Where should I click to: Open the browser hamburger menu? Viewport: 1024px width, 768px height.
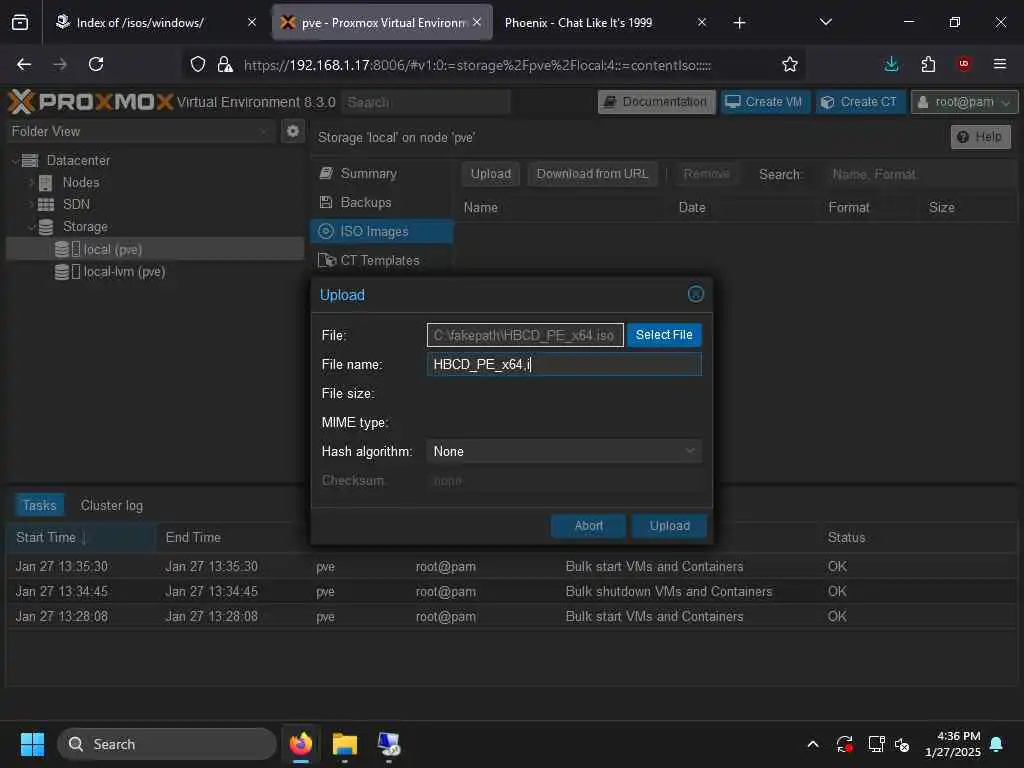pos(999,64)
